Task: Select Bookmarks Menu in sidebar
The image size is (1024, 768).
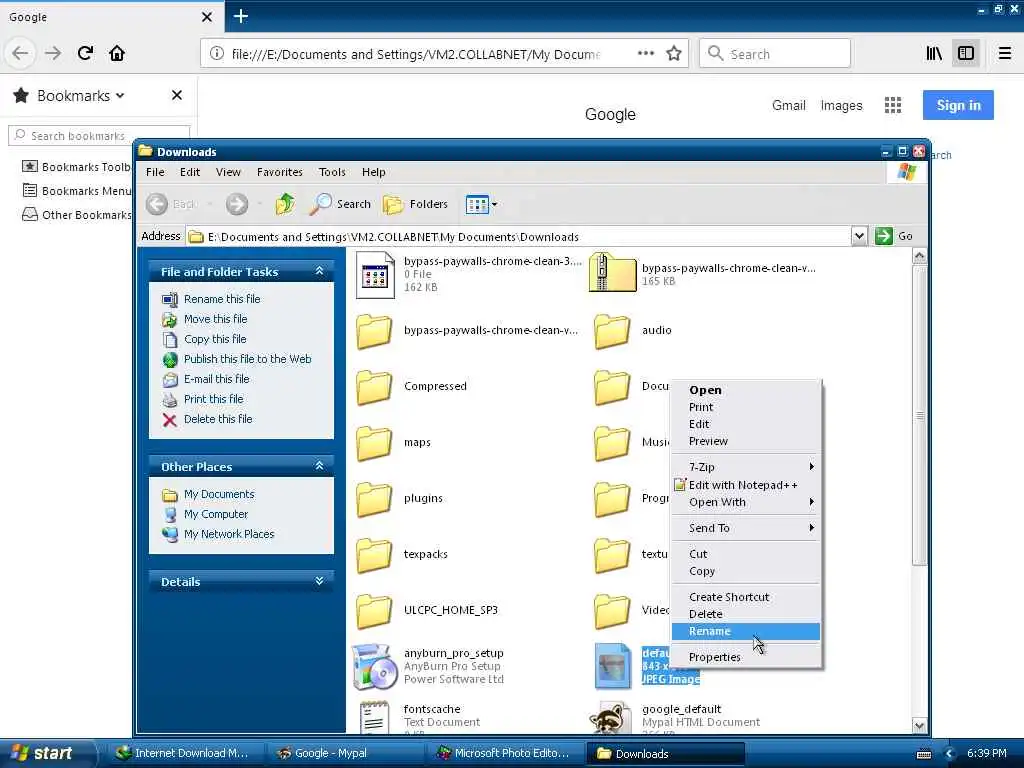Action: coord(76,191)
